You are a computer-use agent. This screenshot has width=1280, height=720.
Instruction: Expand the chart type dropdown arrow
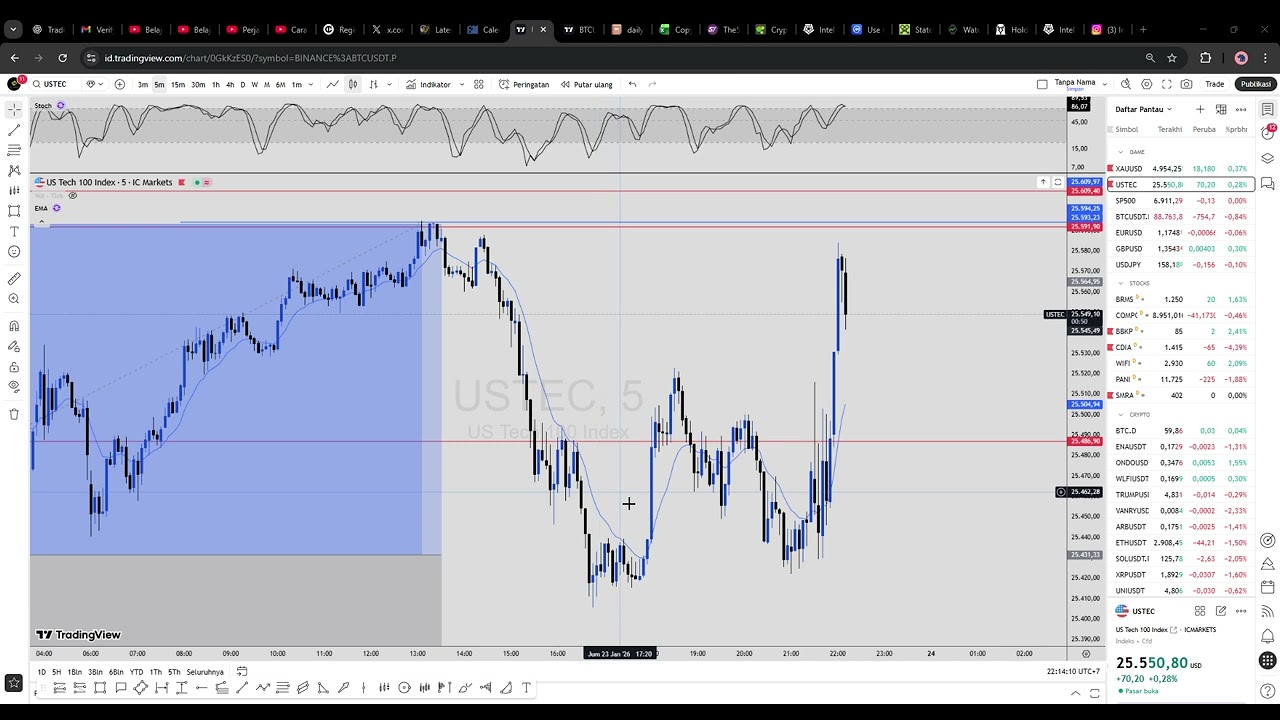388,84
